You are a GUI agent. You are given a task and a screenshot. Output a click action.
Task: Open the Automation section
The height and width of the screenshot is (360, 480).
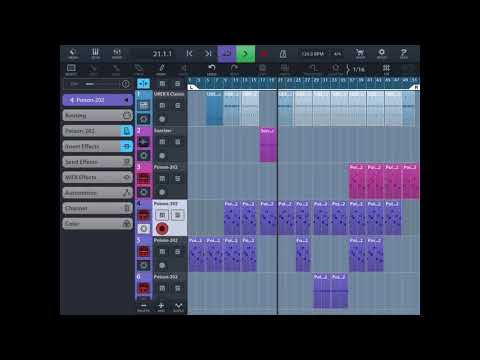pos(98,193)
